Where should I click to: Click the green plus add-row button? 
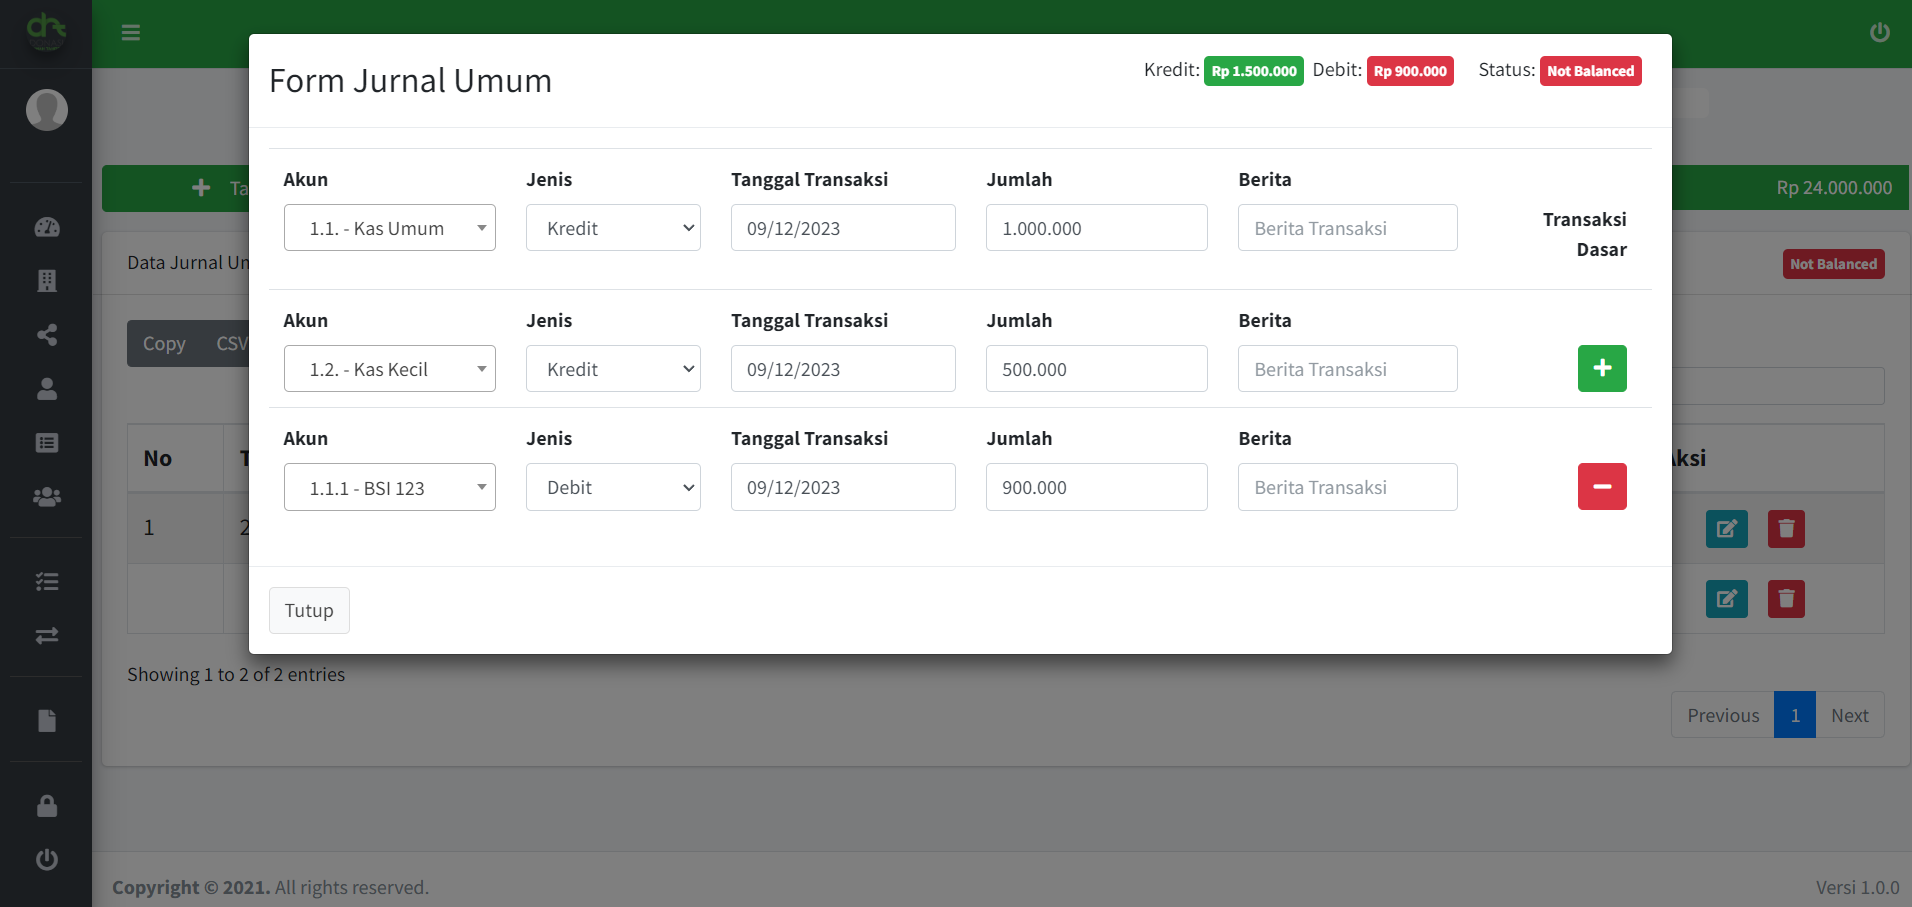(x=1601, y=368)
